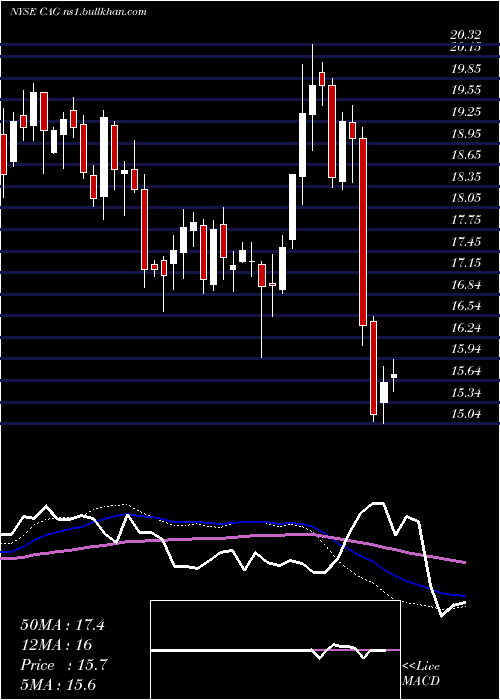500x700 pixels.
Task: Click the 19.25 price axis label
Action: click(466, 112)
